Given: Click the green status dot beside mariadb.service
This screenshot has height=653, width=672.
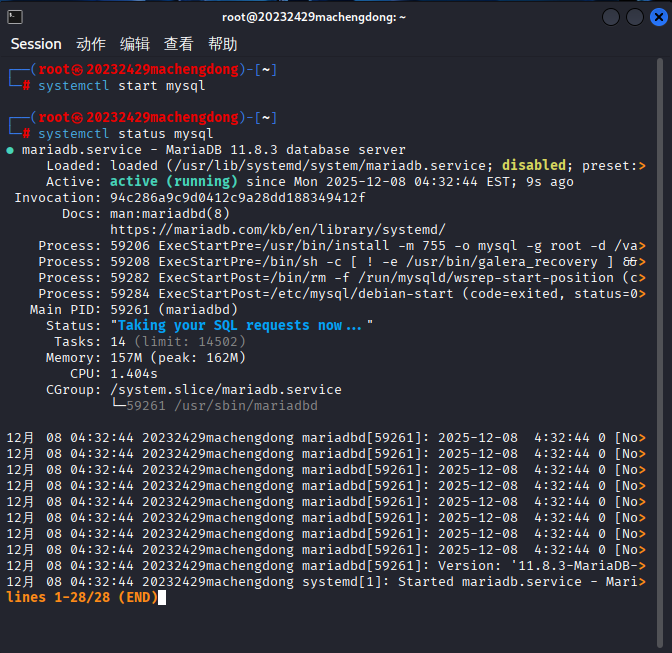Looking at the screenshot, I should click(x=10, y=150).
